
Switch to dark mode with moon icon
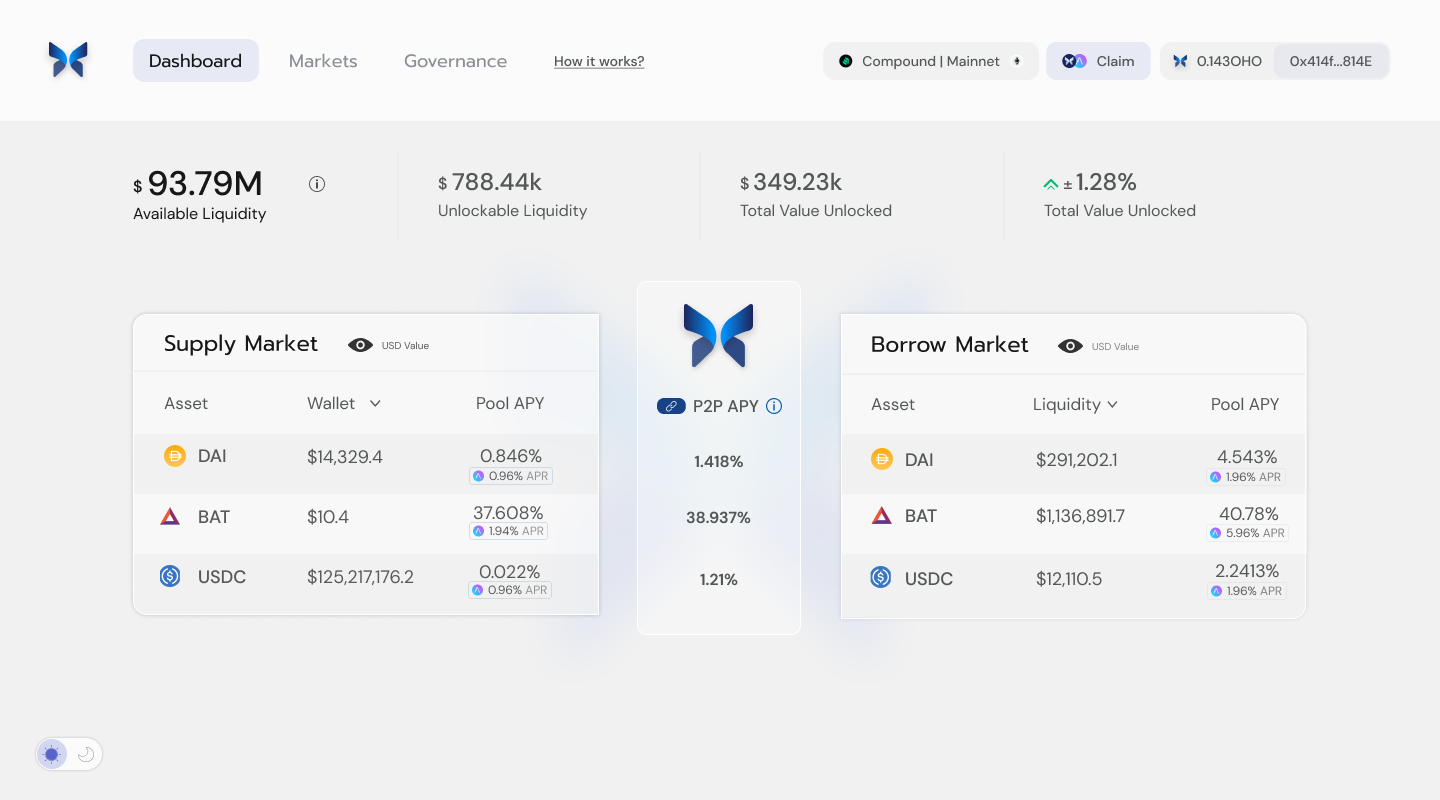(x=86, y=754)
